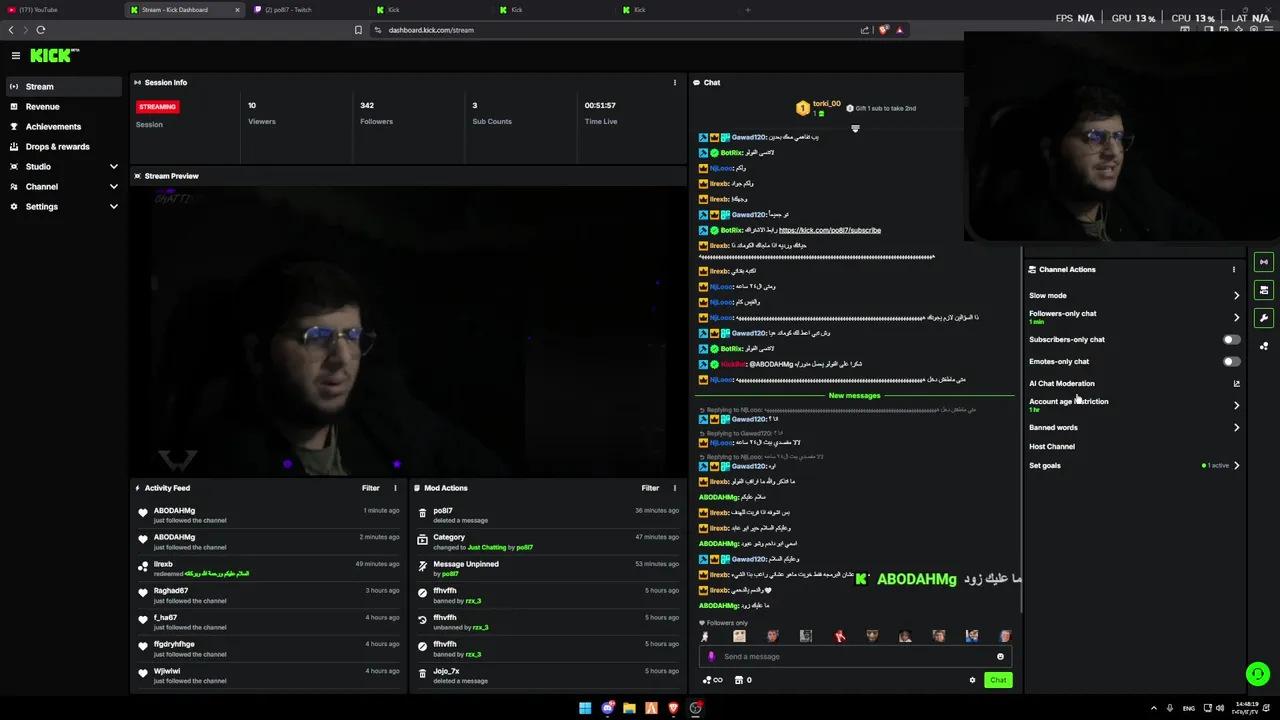This screenshot has height=720, width=1280.
Task: Send message with green Chat button
Action: (x=998, y=680)
